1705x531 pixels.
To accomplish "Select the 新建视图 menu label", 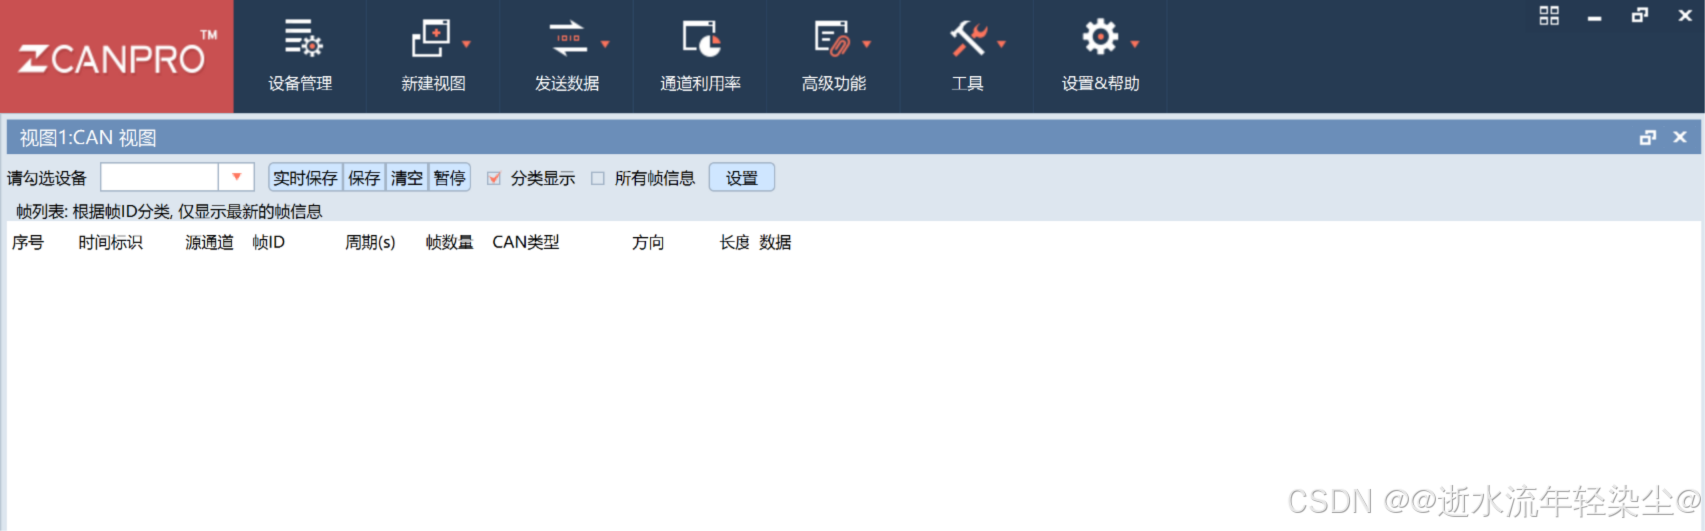I will pyautogui.click(x=433, y=84).
